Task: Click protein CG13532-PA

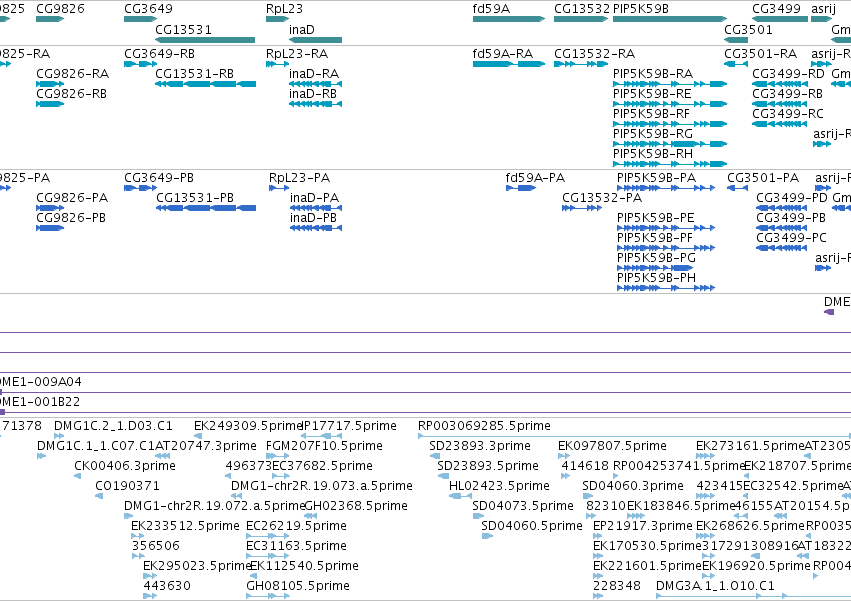Action: point(582,208)
